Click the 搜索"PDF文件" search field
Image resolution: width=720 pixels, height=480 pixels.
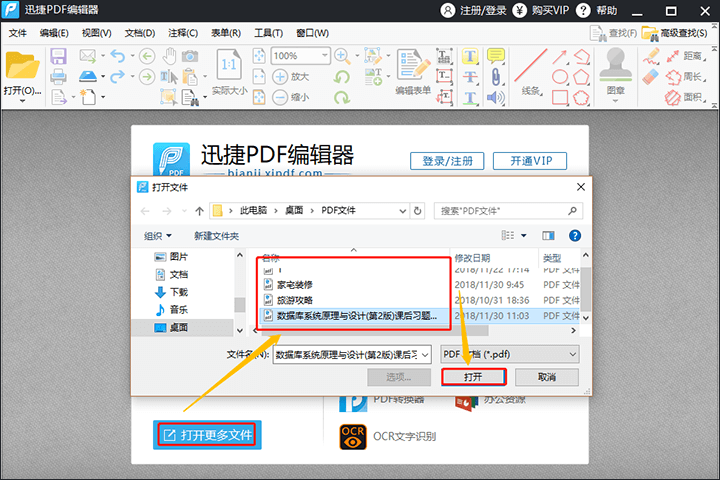tap(506, 211)
